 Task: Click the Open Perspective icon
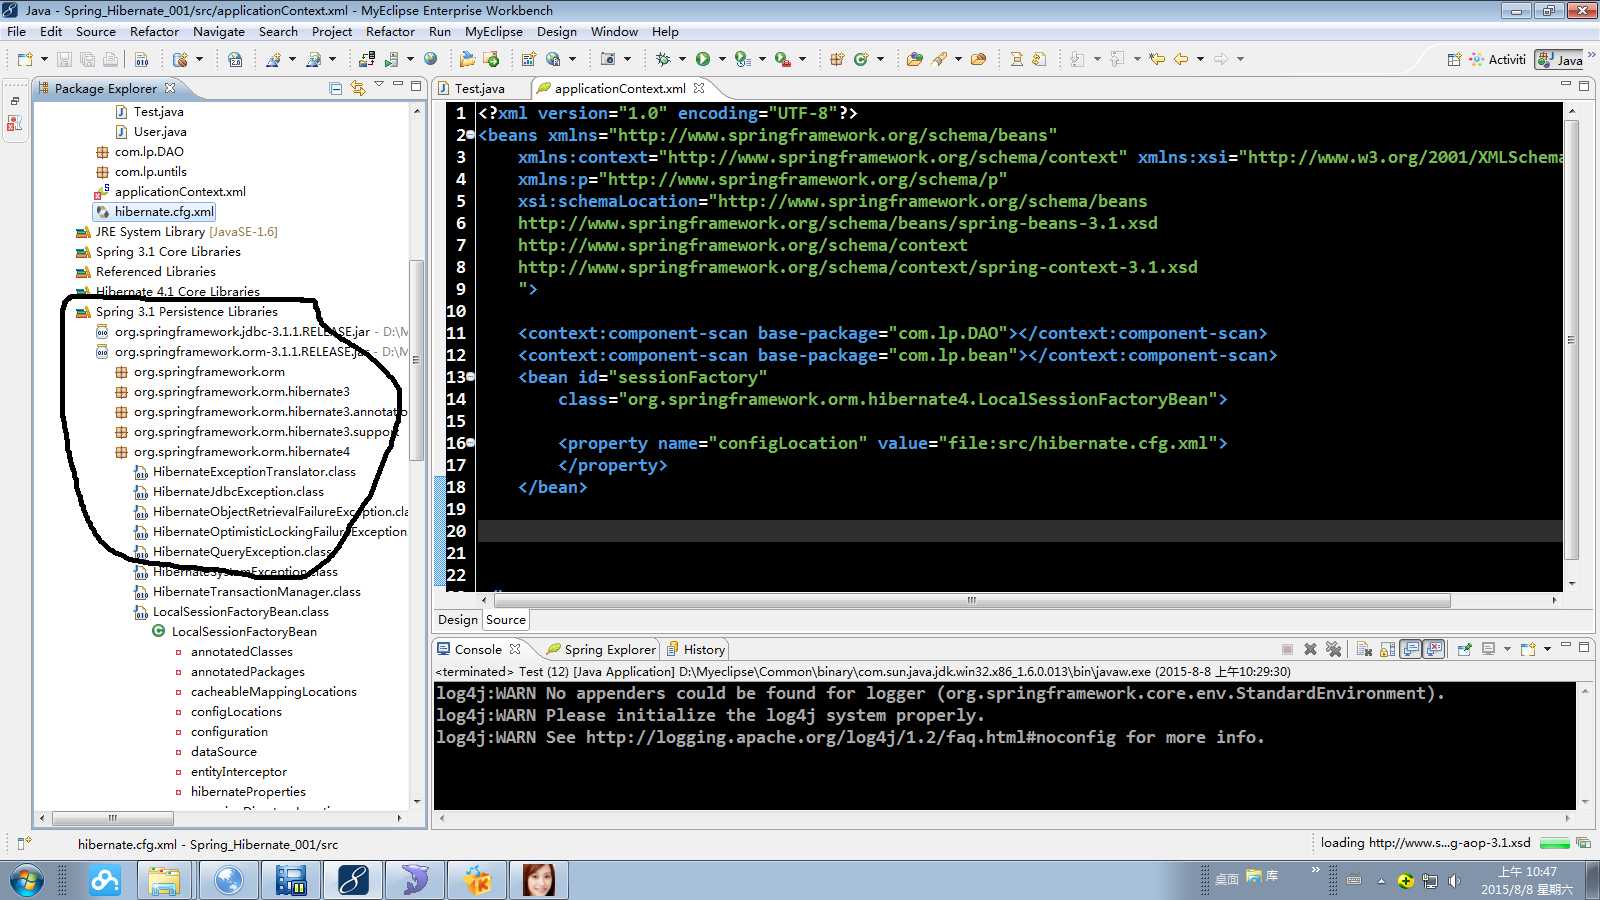1454,60
